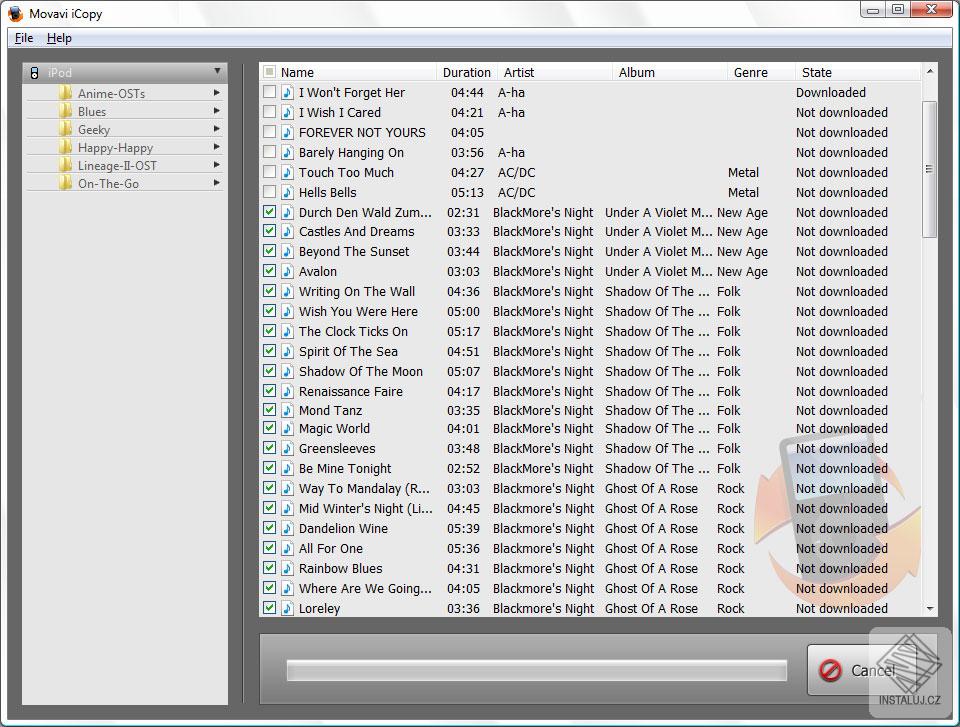Click the track list vertical scrollbar thumb

[x=929, y=169]
